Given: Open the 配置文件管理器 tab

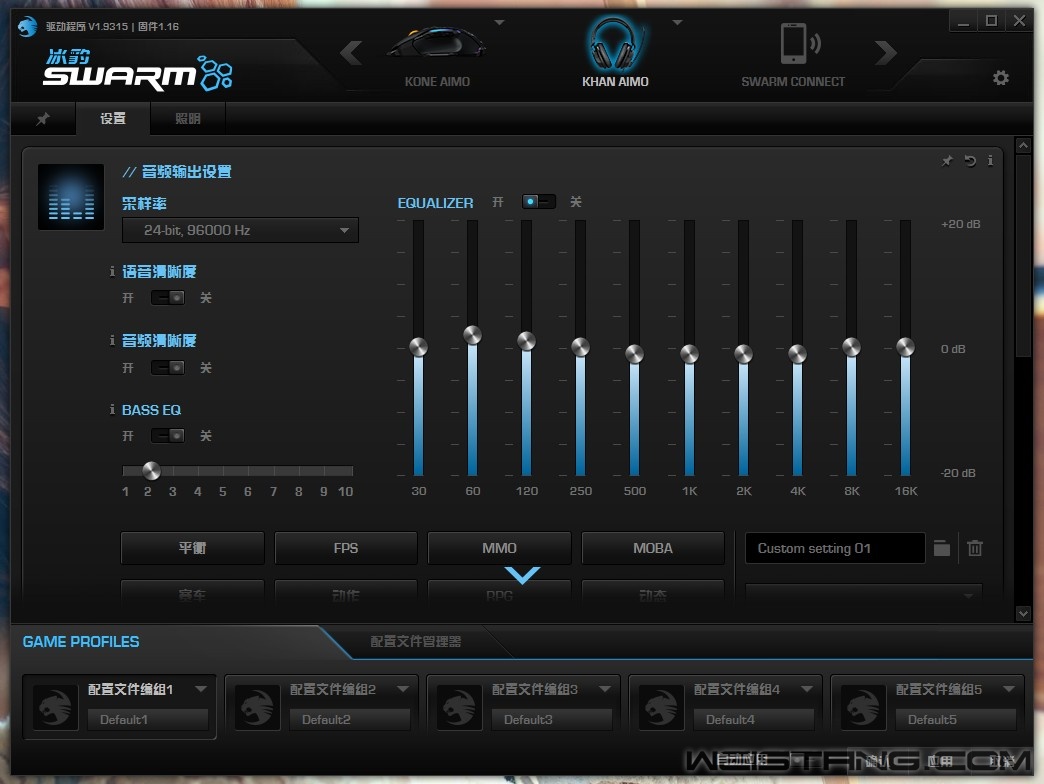Looking at the screenshot, I should tap(415, 642).
